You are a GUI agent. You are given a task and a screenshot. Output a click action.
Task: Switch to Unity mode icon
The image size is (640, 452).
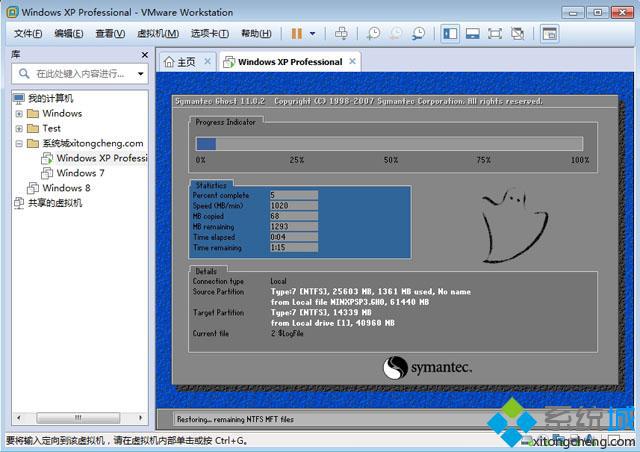tap(518, 33)
